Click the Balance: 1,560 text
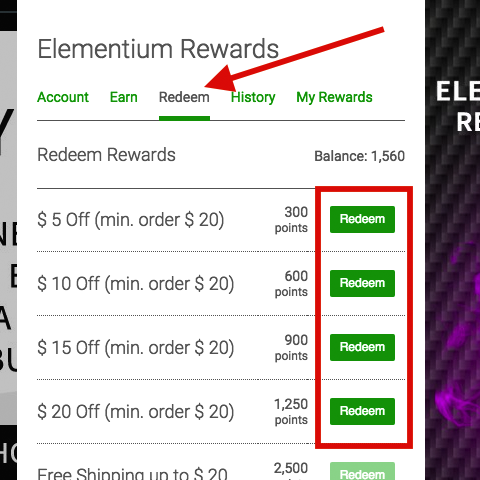 pos(359,156)
